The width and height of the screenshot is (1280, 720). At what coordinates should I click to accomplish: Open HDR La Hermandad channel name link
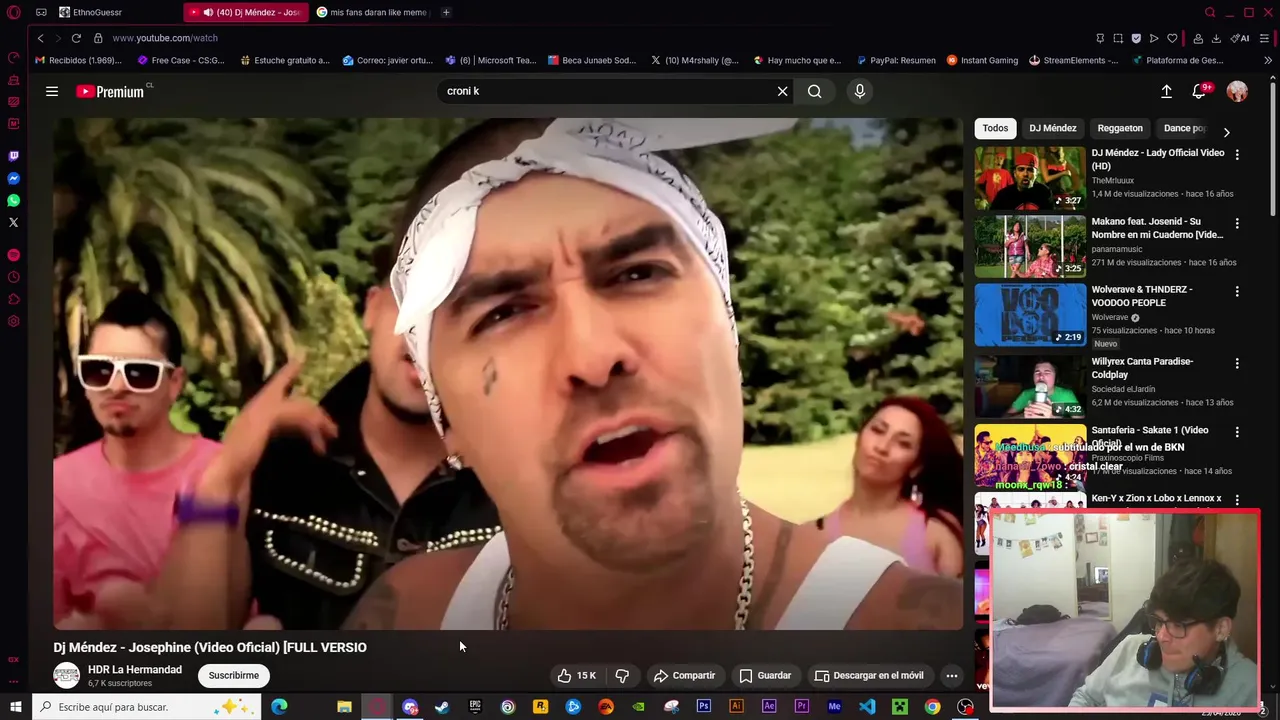[x=135, y=670]
